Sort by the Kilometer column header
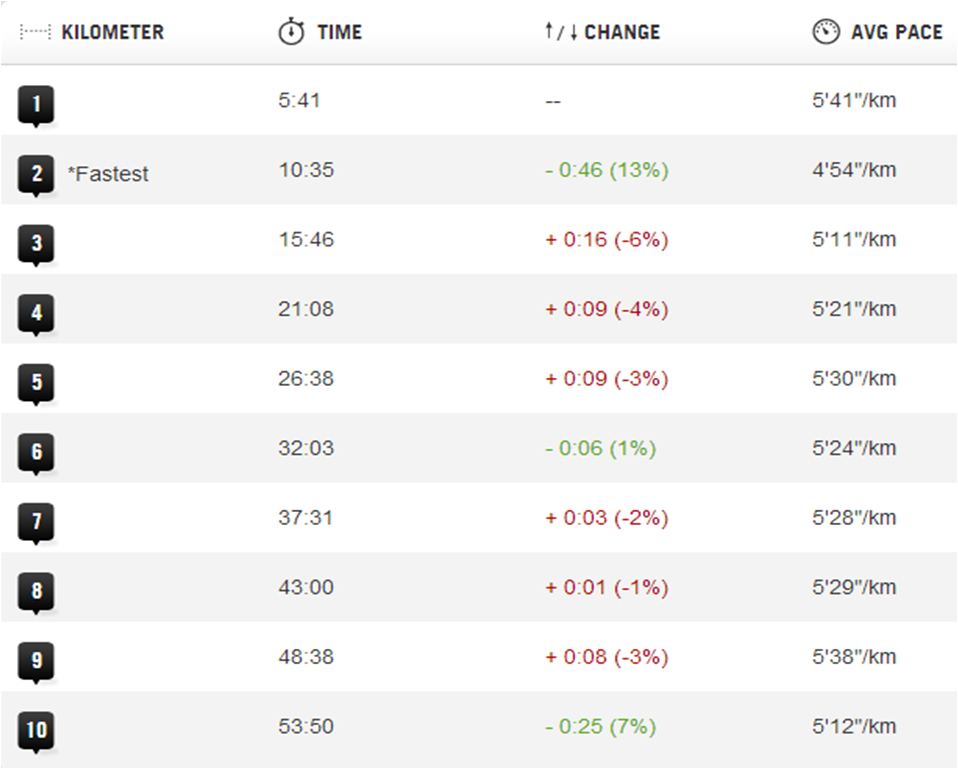Image resolution: width=958 pixels, height=769 pixels. point(112,32)
